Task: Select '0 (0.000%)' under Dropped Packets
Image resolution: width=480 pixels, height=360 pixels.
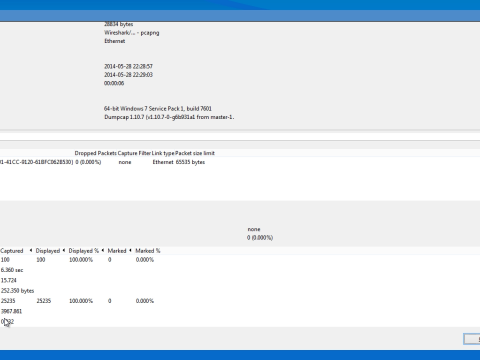Action: [x=88, y=162]
